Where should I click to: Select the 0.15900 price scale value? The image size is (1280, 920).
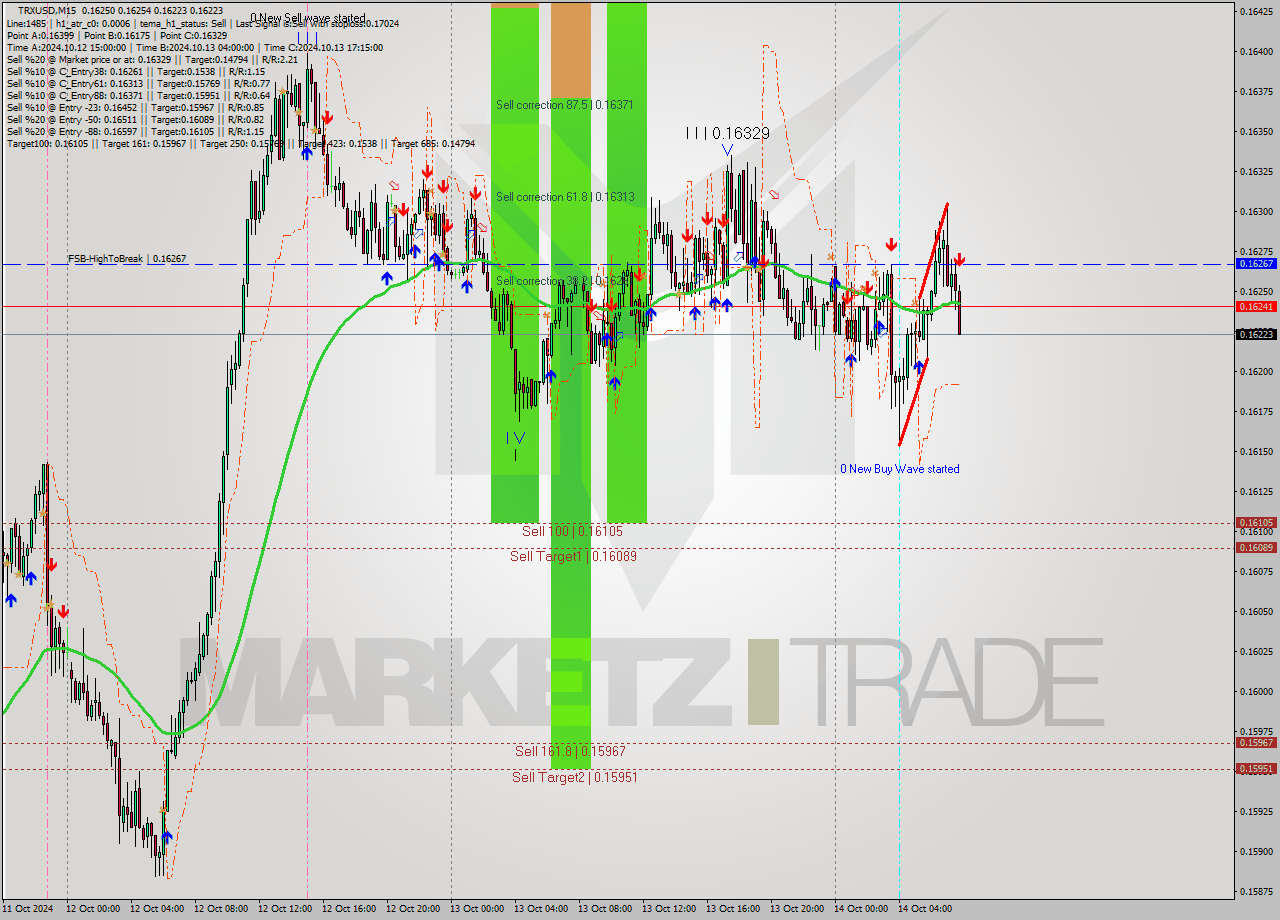(1256, 851)
